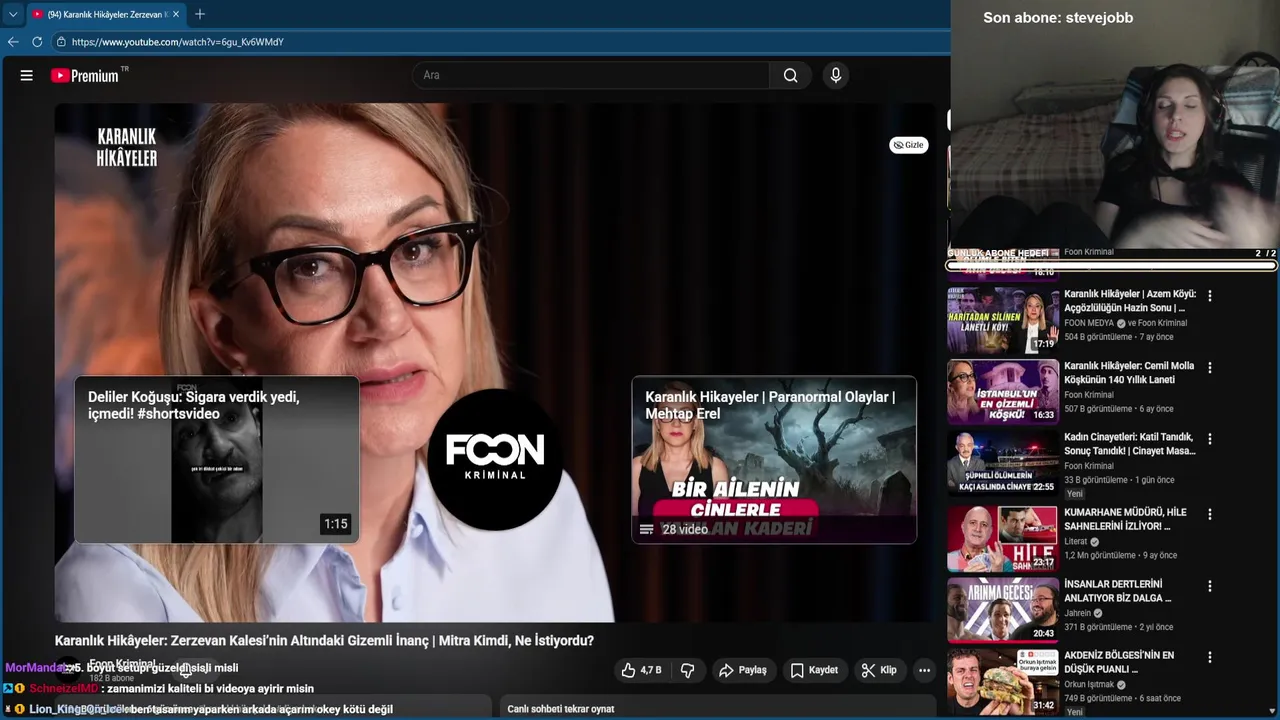The image size is (1280, 720).
Task: Open a new browser tab
Action: point(200,14)
